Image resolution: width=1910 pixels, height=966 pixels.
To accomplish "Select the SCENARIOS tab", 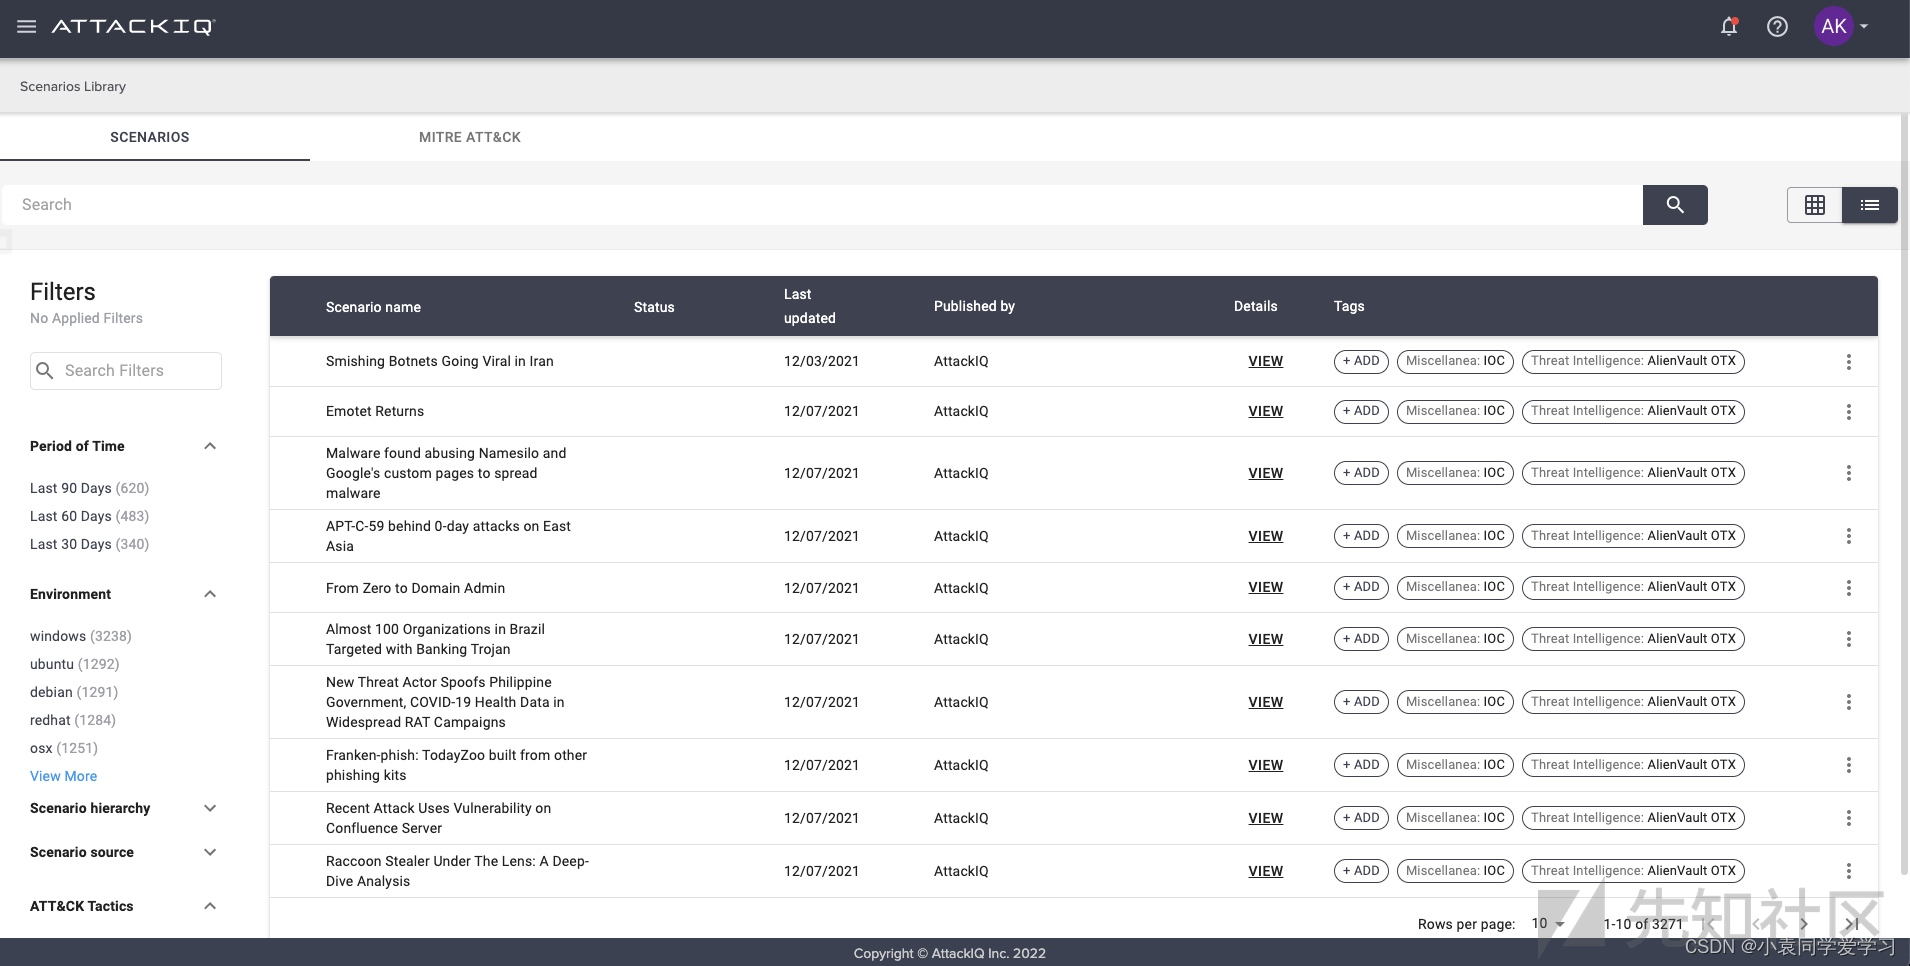I will pyautogui.click(x=150, y=137).
